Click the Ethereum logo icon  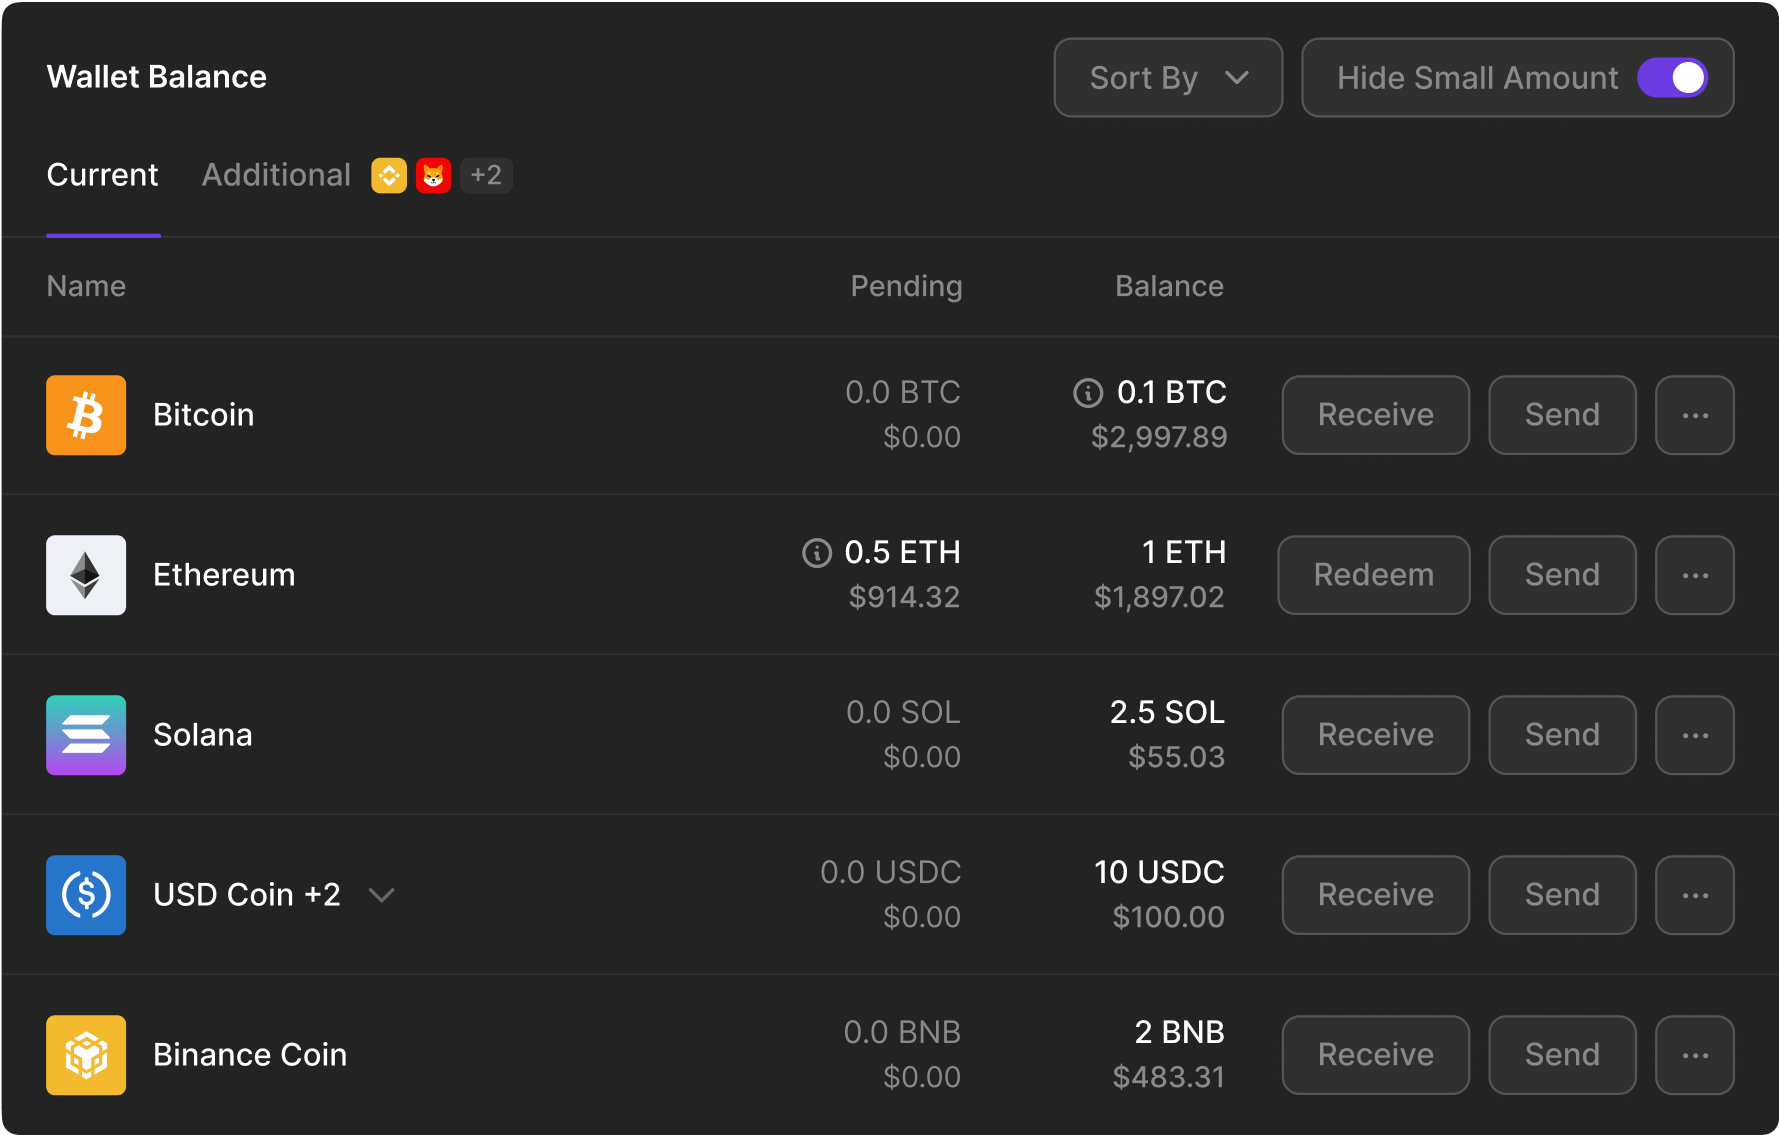(x=86, y=575)
